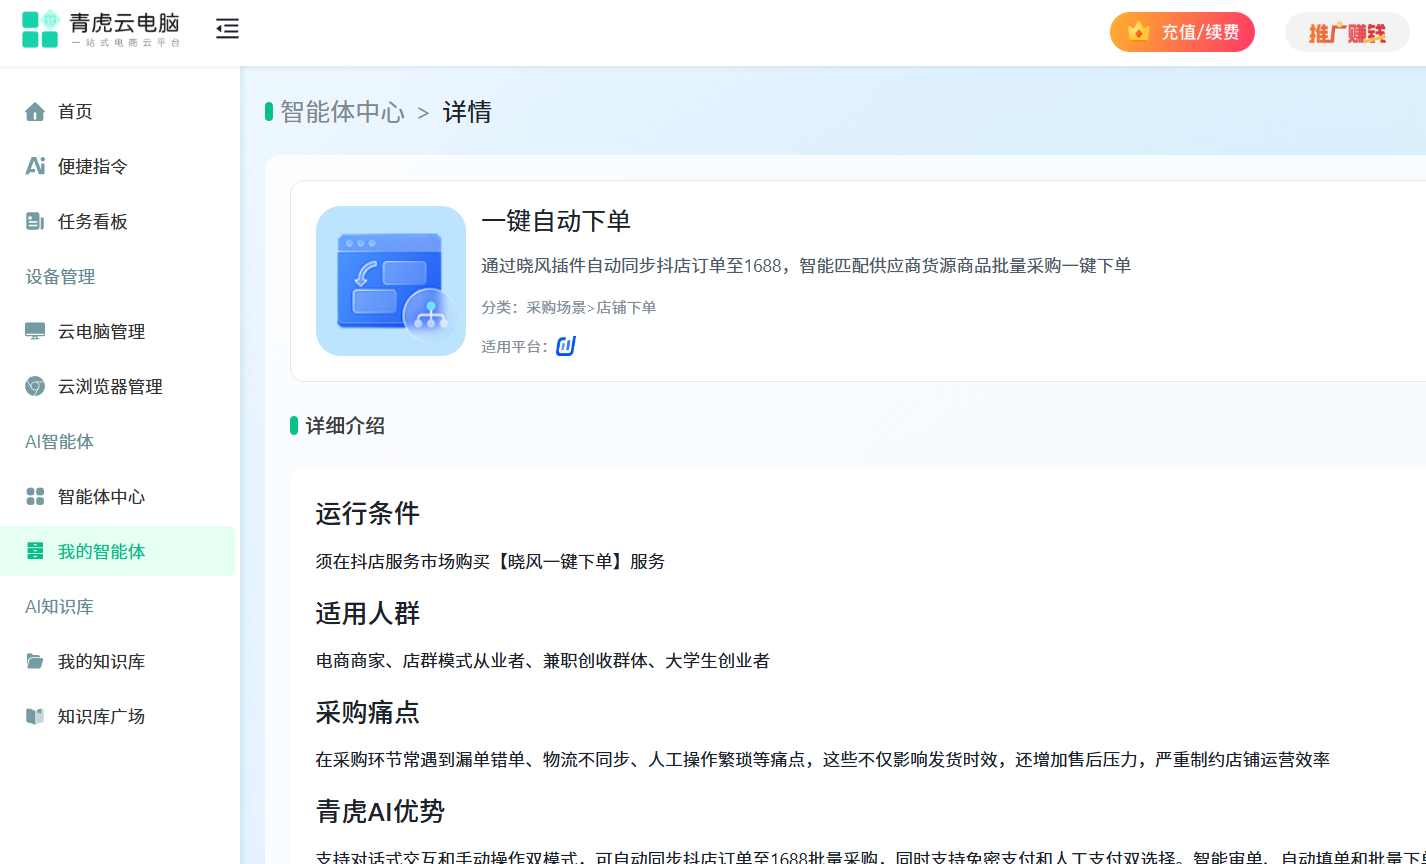This screenshot has height=864, width=1426.
Task: Click the line starting 电商商家、店群模式从业者
Action: [x=543, y=660]
